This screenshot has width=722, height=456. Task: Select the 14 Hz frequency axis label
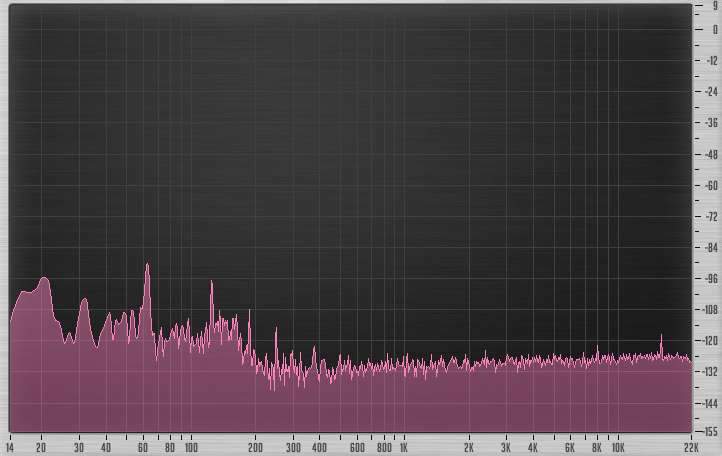tap(11, 447)
